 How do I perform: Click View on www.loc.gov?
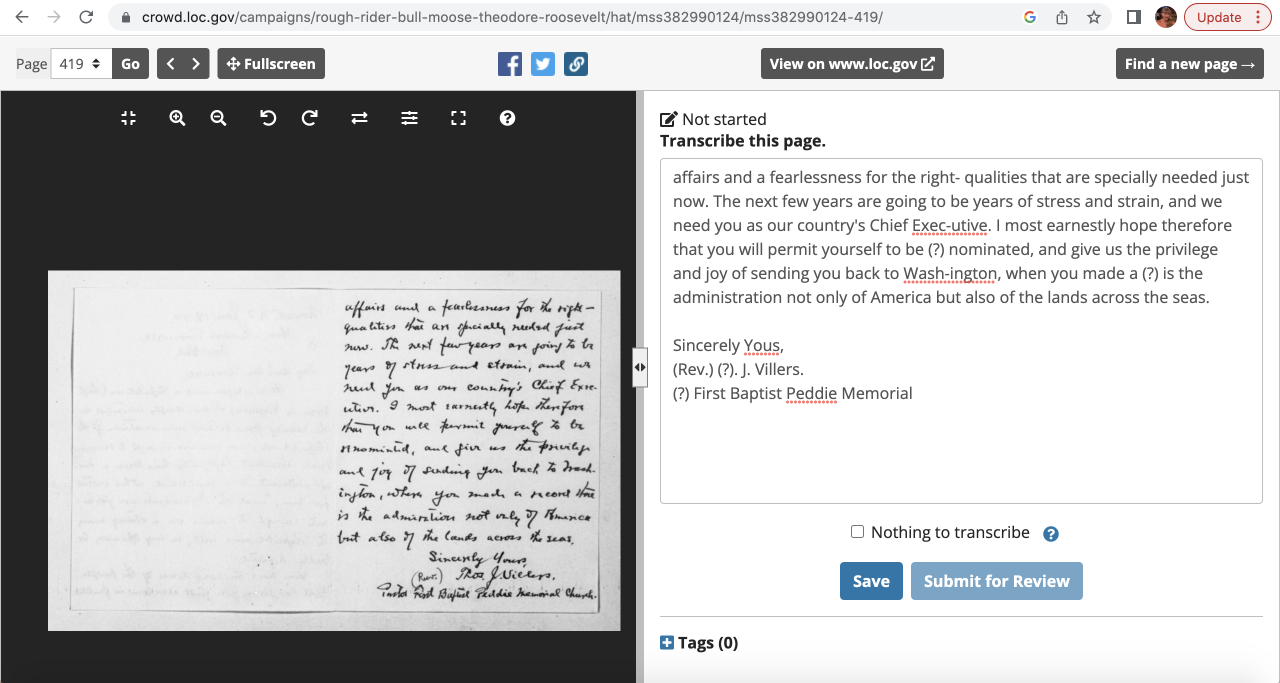(x=852, y=64)
